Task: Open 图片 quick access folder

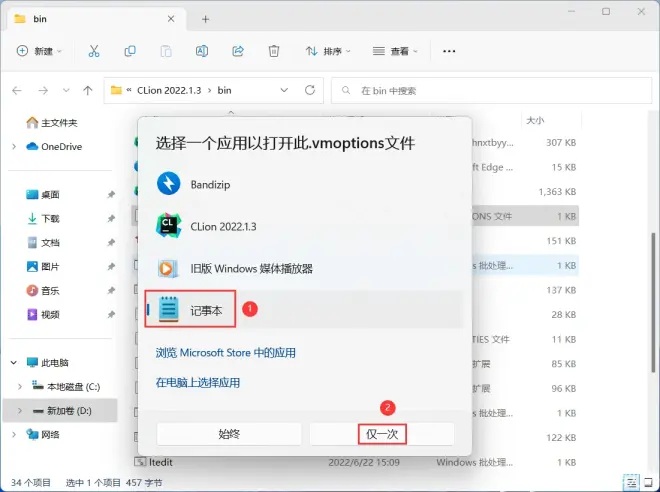Action: click(x=43, y=266)
